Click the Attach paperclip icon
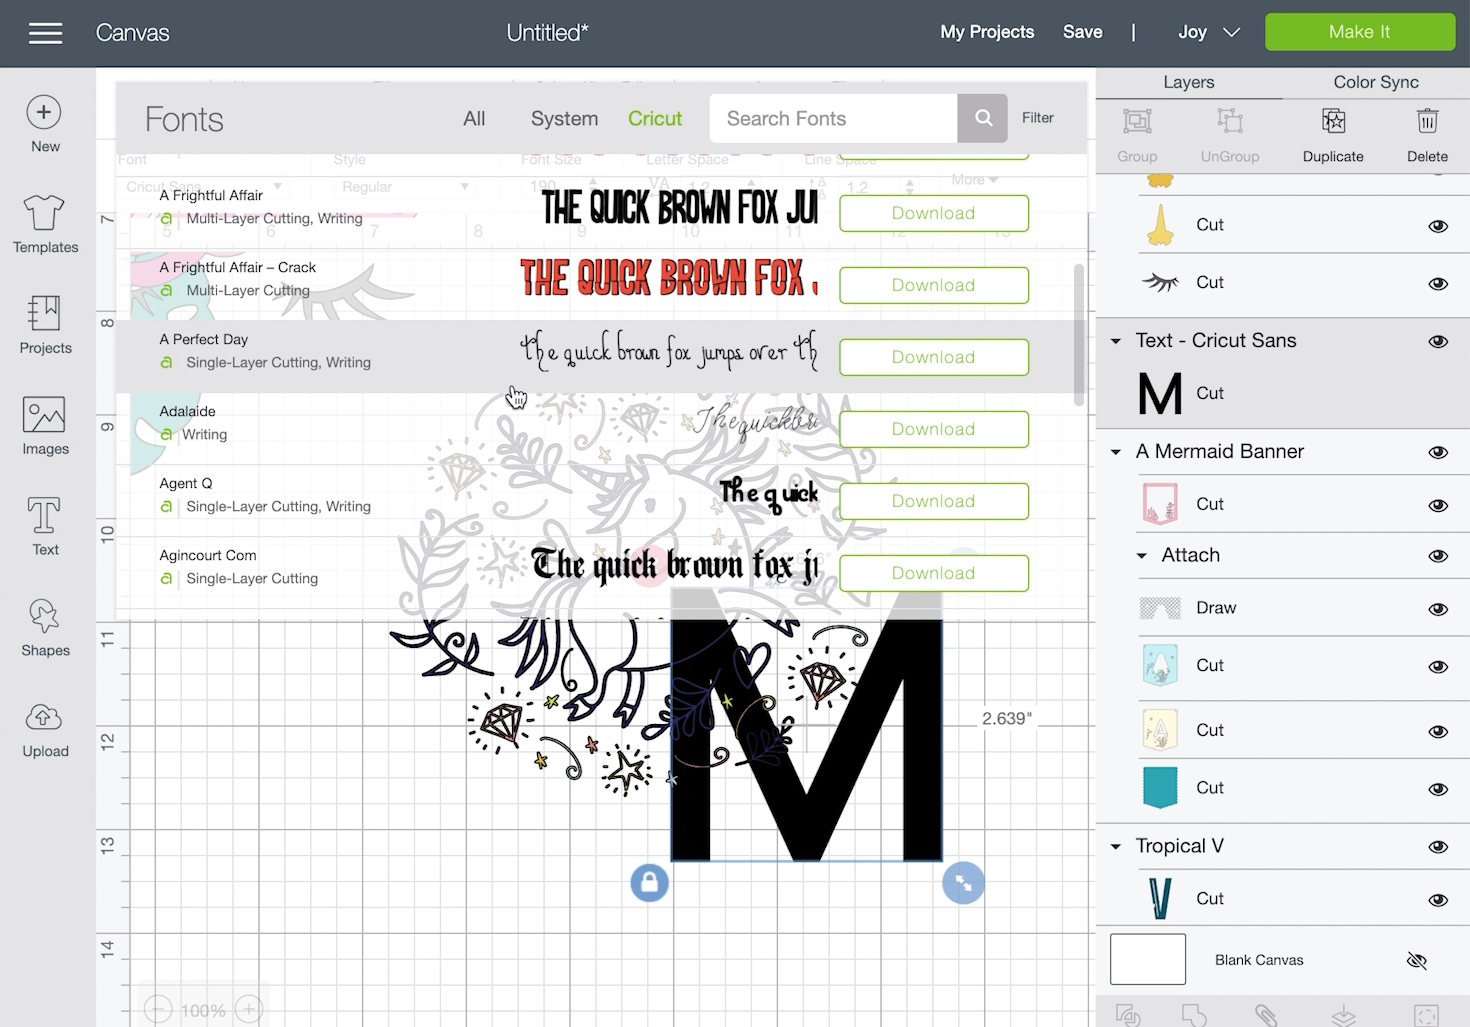Screen dimensions: 1470x1027 pos(1266,1015)
